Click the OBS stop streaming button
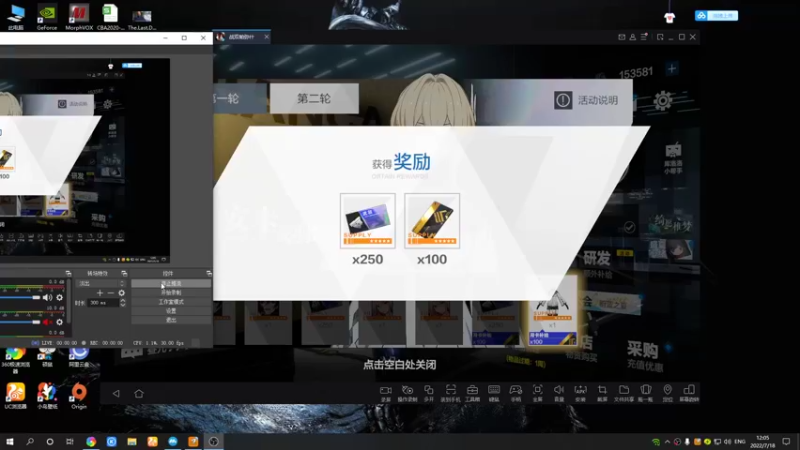Viewport: 800px width, 450px height. pyautogui.click(x=171, y=283)
